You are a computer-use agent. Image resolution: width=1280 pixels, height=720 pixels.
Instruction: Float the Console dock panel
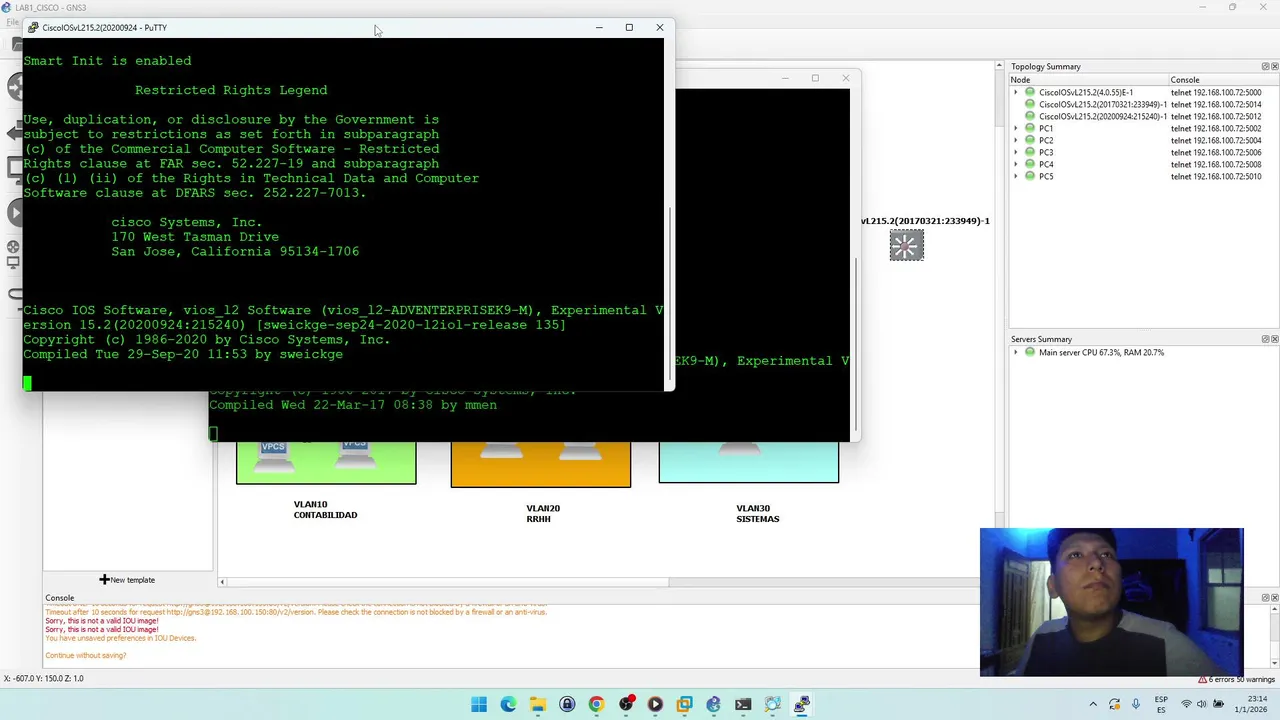[1265, 598]
